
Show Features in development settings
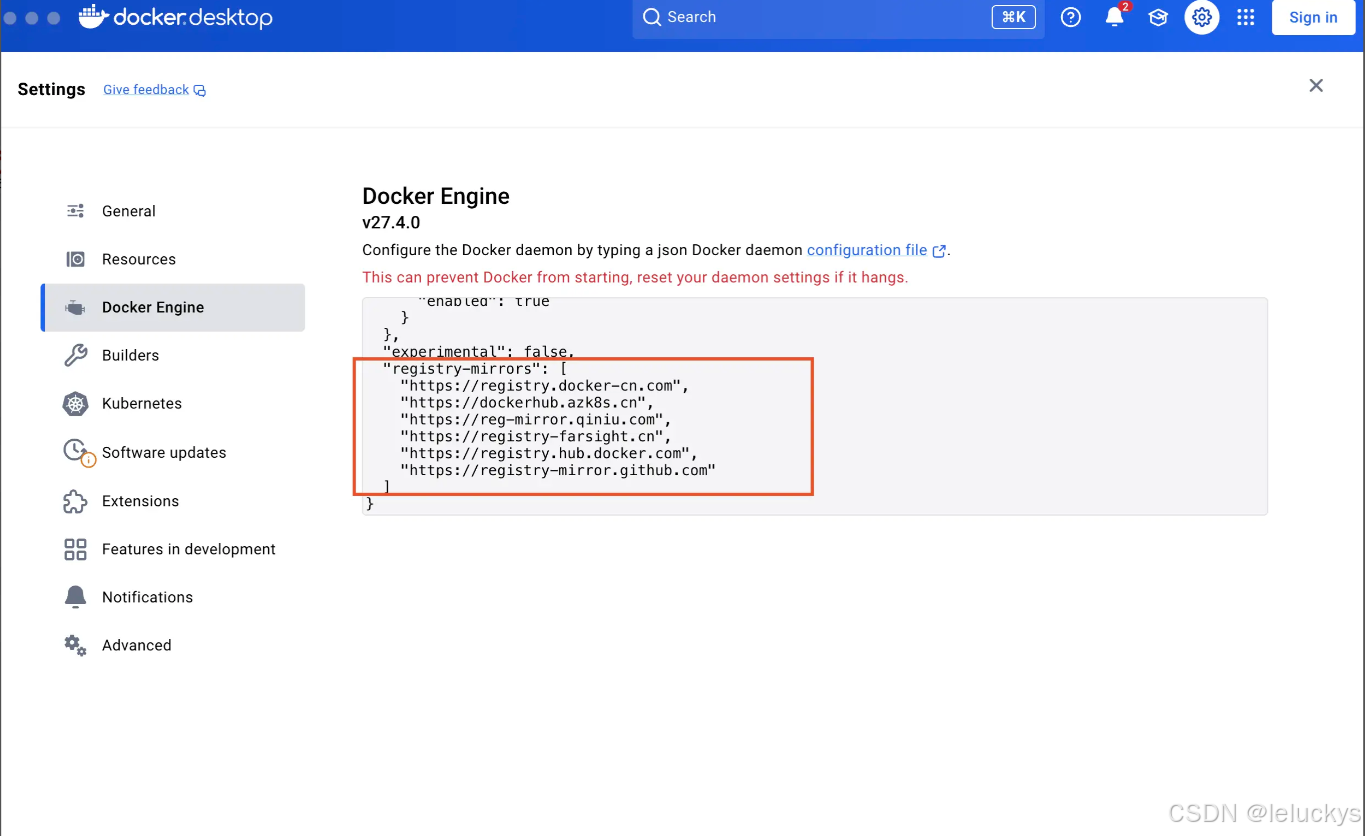point(173,549)
